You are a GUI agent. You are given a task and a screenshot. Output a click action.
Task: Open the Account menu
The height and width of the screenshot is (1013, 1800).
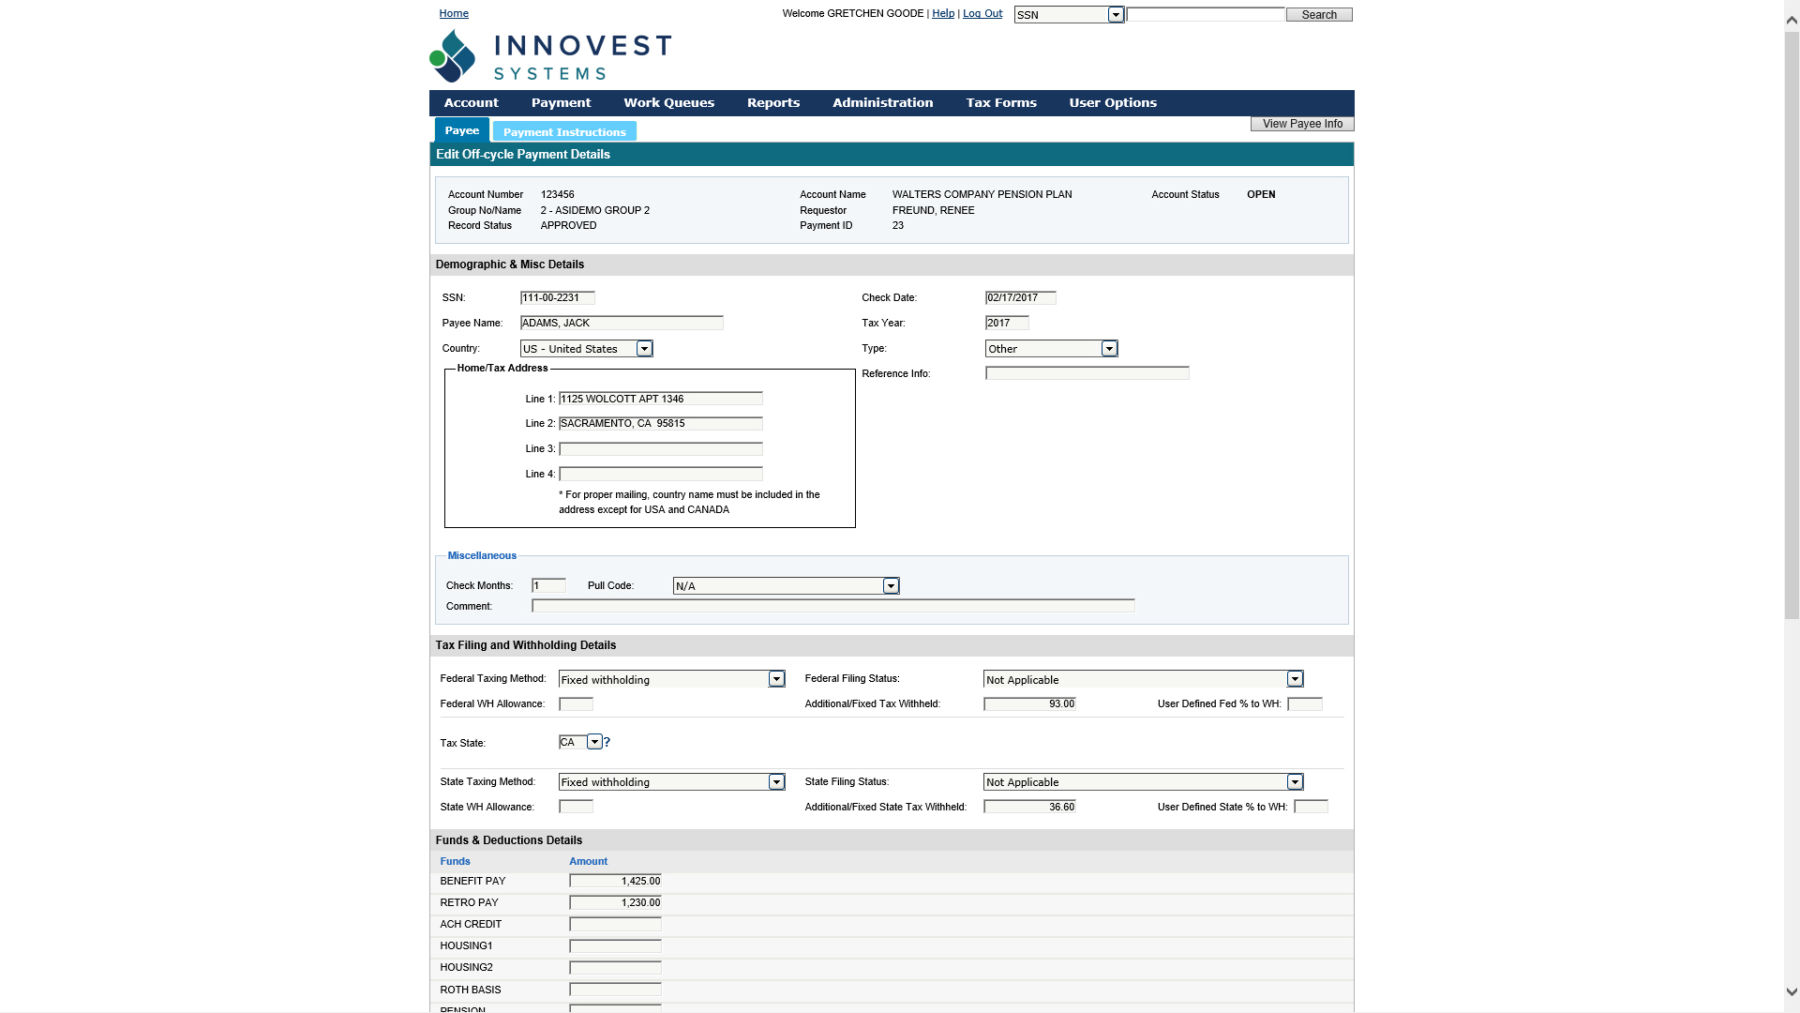pos(471,103)
